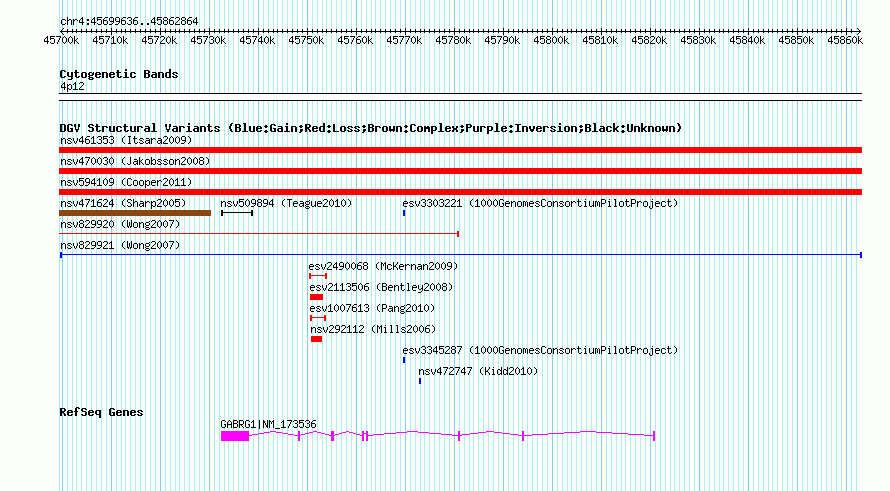890x491 pixels.
Task: Open the nsv470030 (Jakobsson2008) label
Action: [135, 161]
